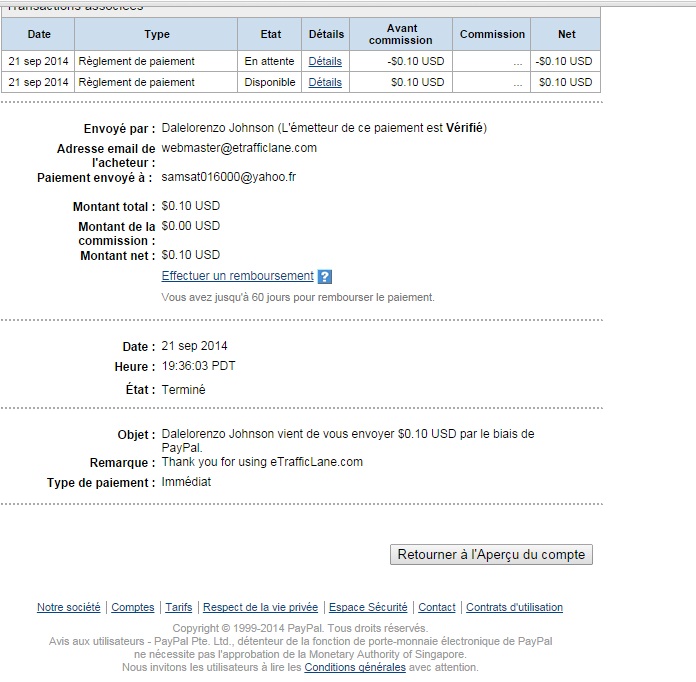Screen dimensions: 696x682
Task: Click the Type column header
Action: point(156,34)
